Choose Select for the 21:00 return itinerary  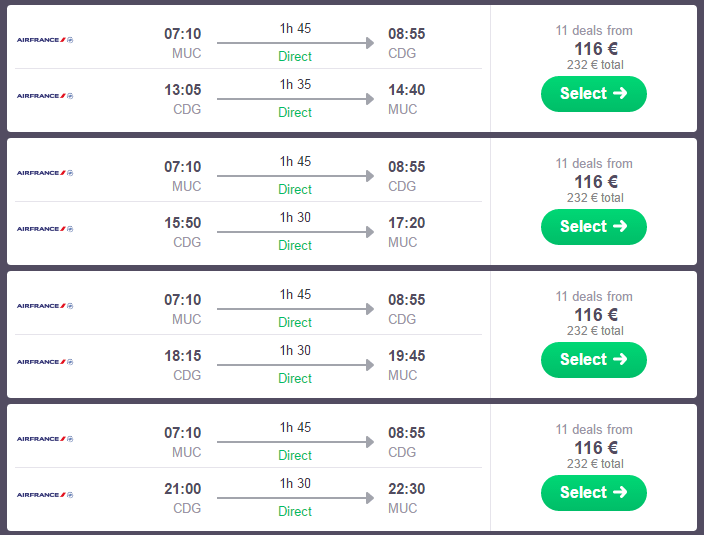(593, 493)
